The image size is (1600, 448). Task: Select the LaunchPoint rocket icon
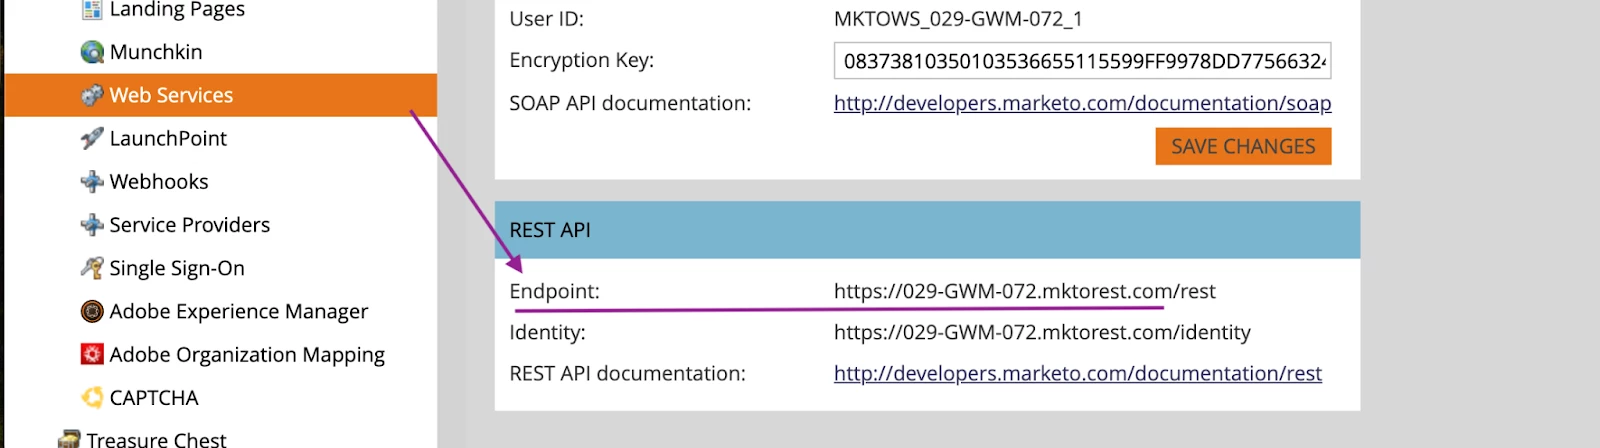[92, 138]
